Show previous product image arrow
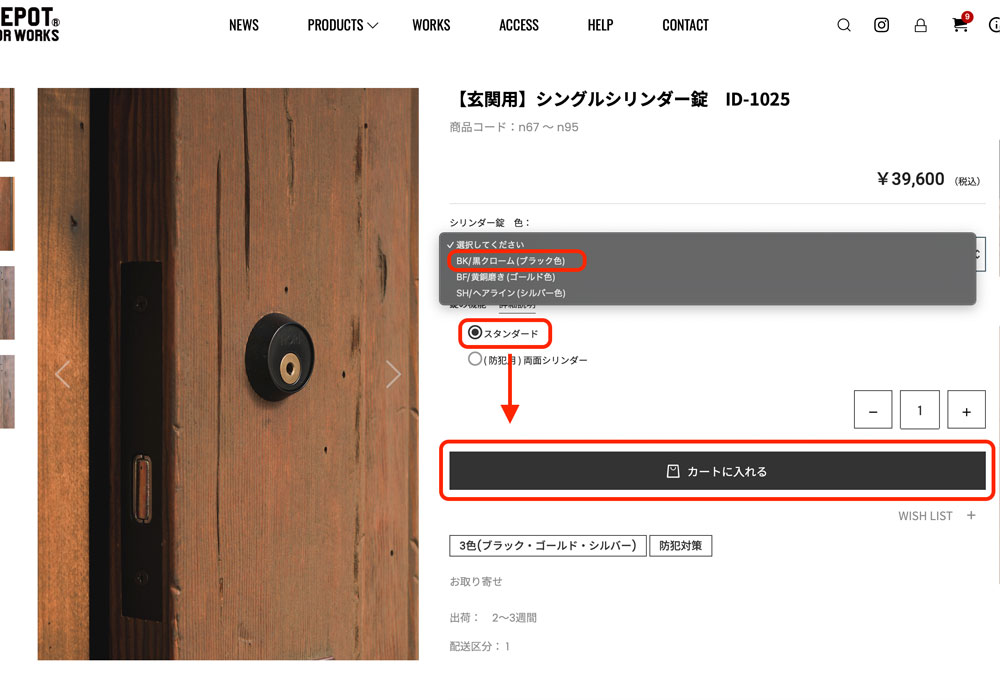The width and height of the screenshot is (1000, 700). click(62, 374)
